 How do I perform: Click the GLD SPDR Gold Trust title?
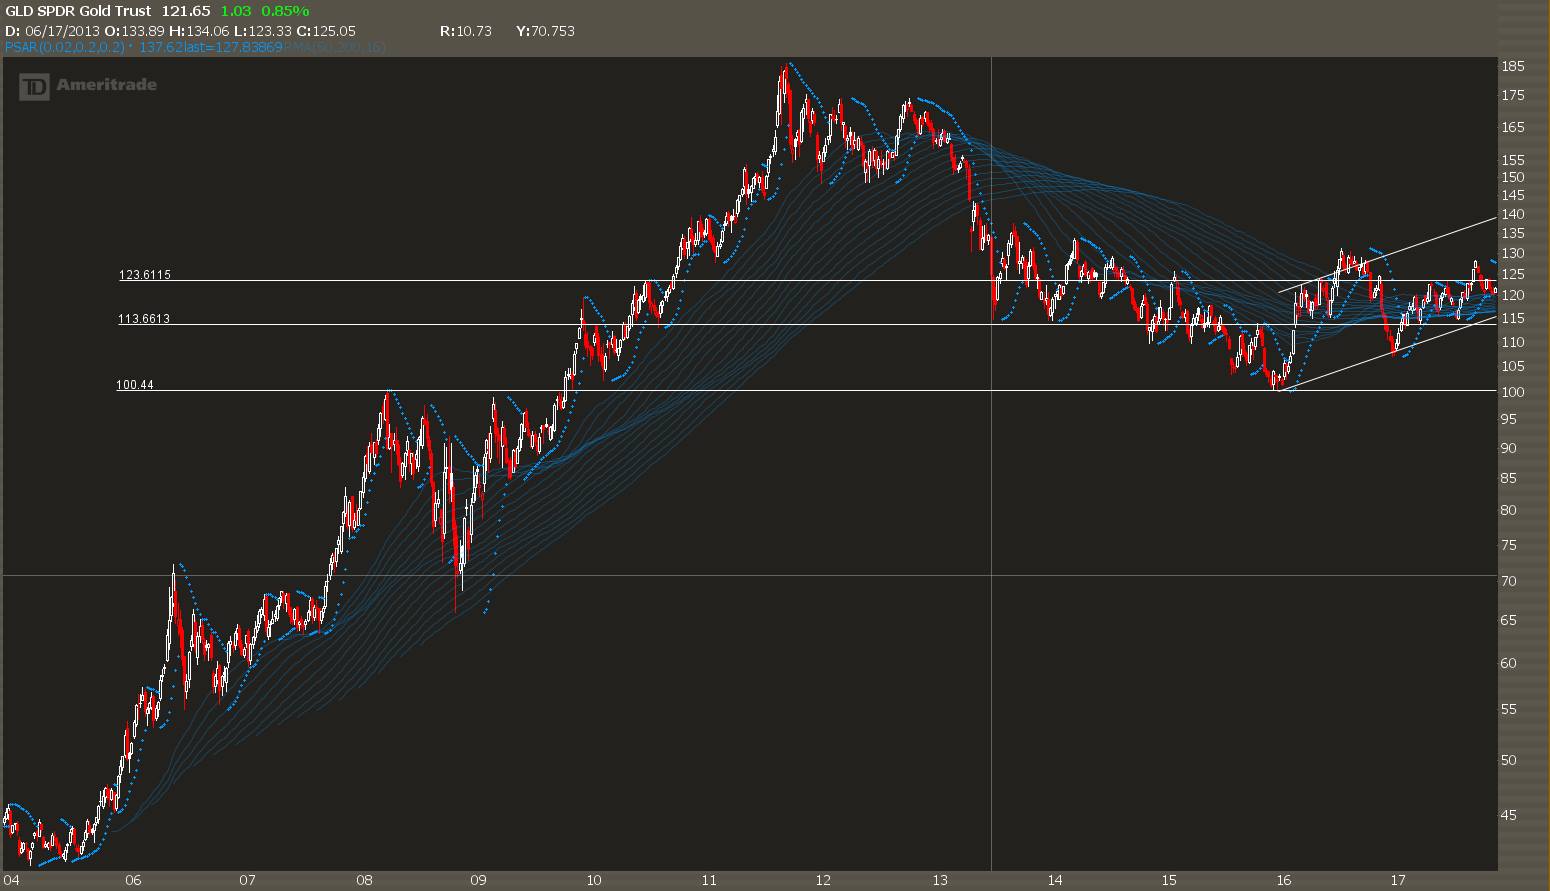78,11
